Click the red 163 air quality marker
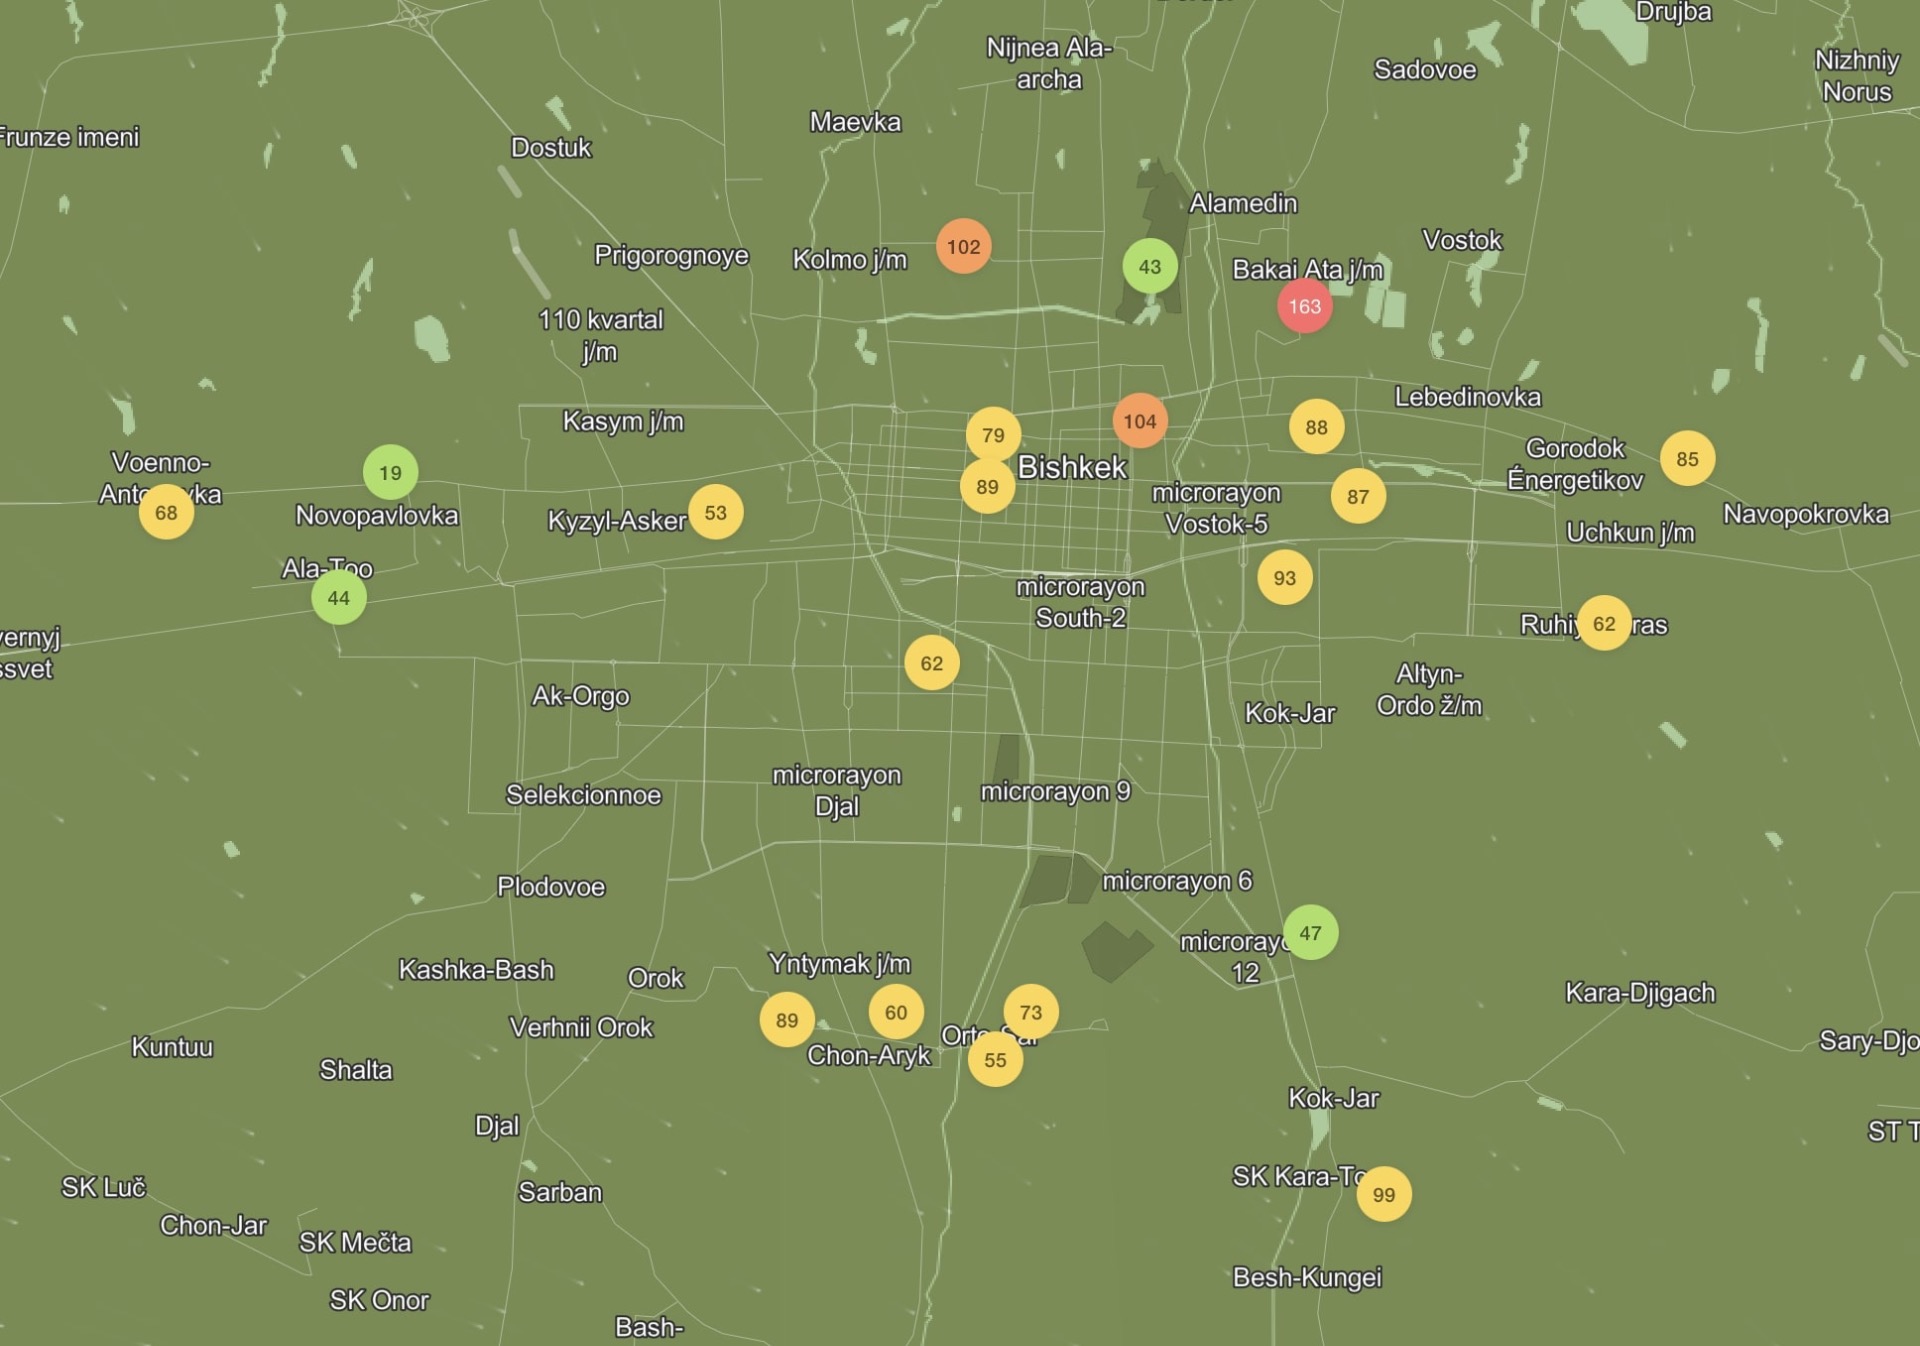This screenshot has height=1346, width=1920. tap(1304, 306)
